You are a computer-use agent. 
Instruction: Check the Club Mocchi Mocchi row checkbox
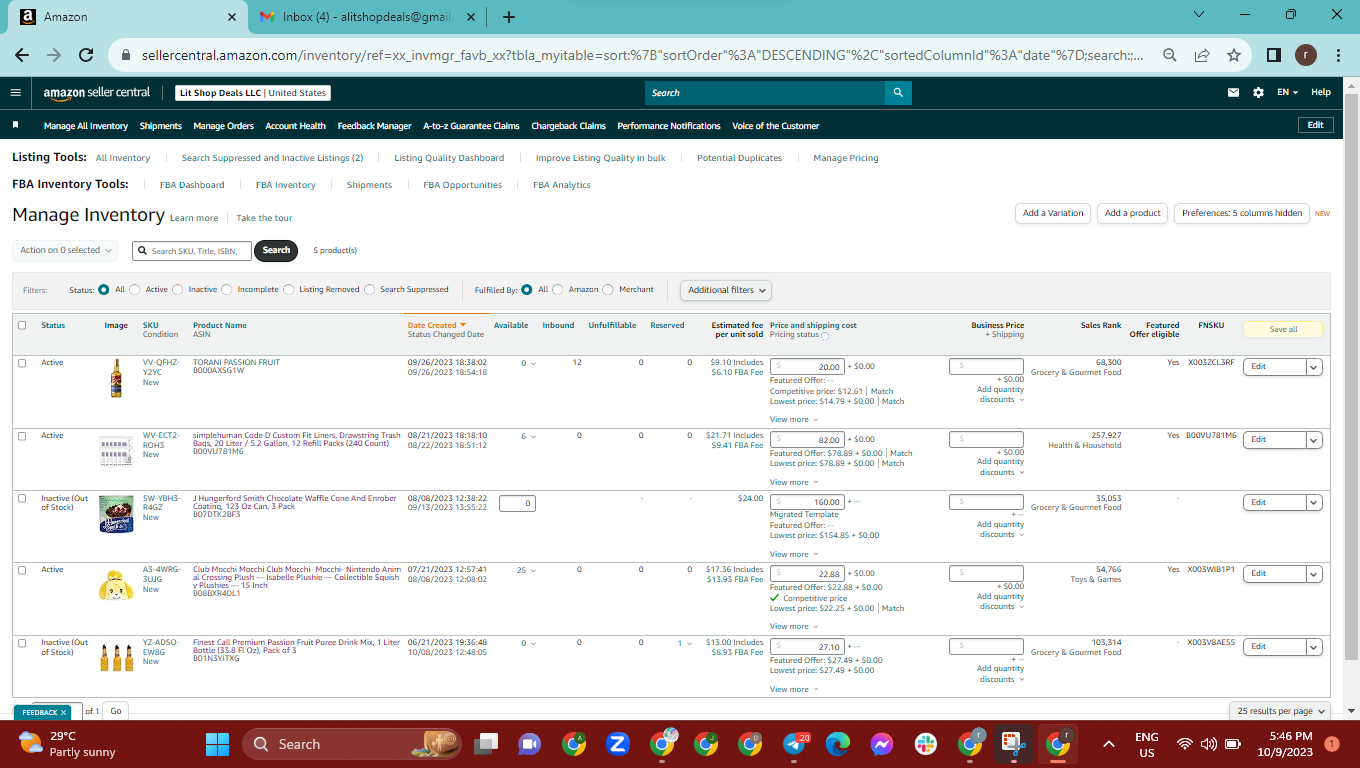coord(22,570)
